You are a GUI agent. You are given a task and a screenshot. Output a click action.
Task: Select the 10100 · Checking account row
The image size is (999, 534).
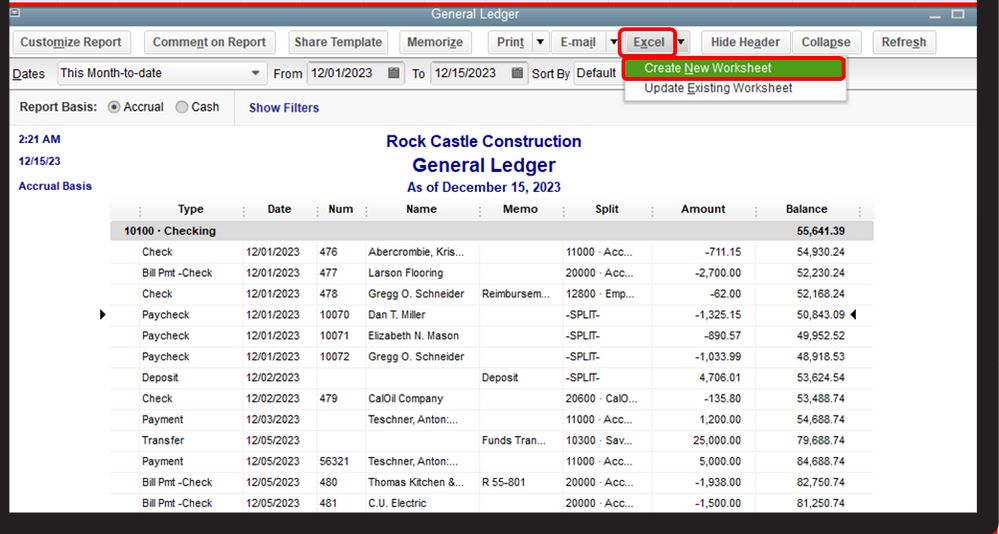click(x=491, y=231)
